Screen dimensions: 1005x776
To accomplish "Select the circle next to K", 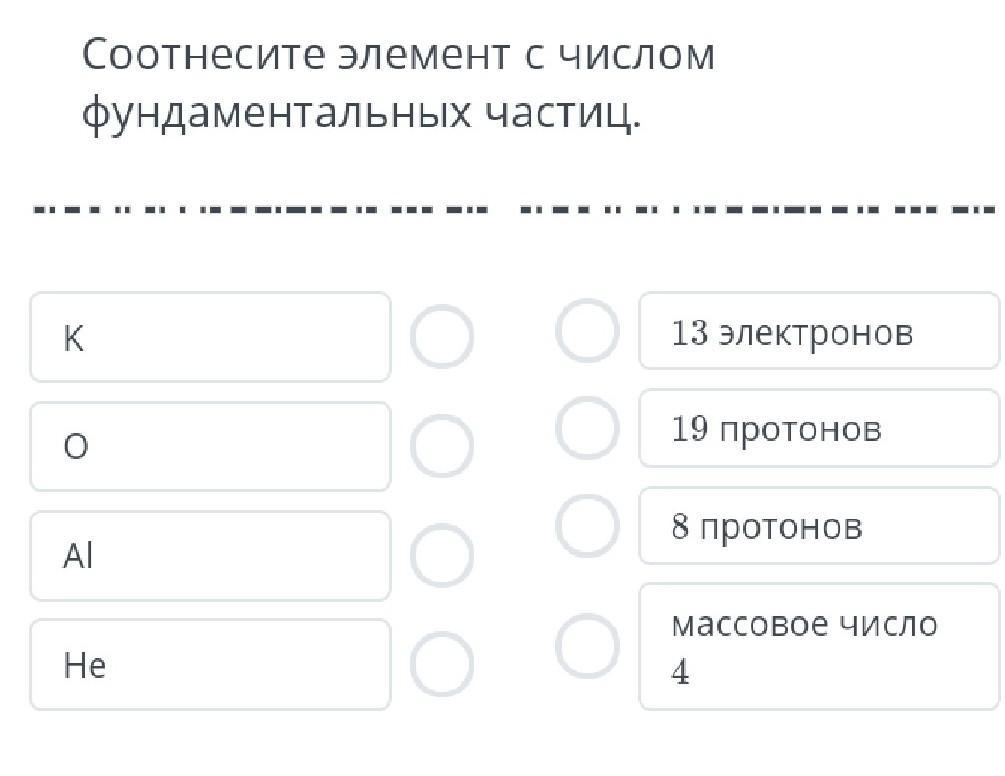I will pos(441,337).
